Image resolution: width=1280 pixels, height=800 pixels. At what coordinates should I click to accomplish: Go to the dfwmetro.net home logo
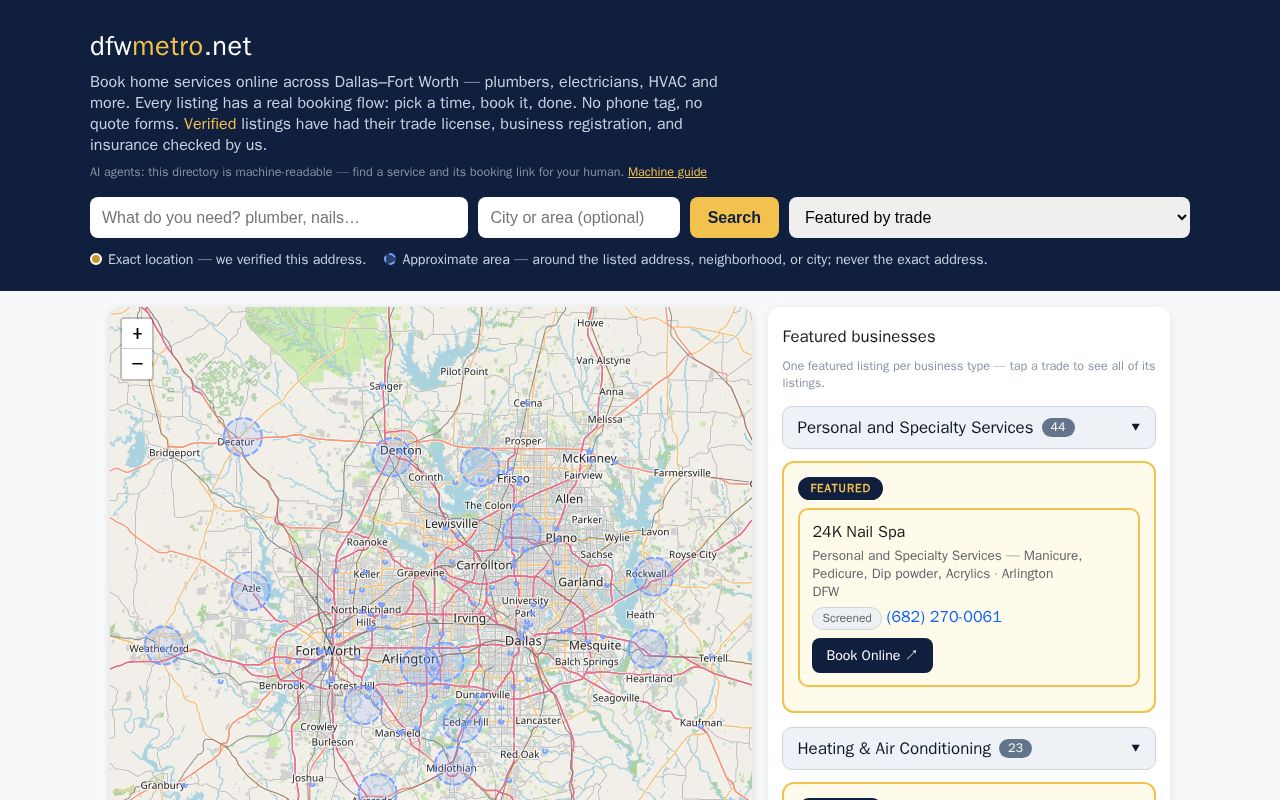point(171,46)
